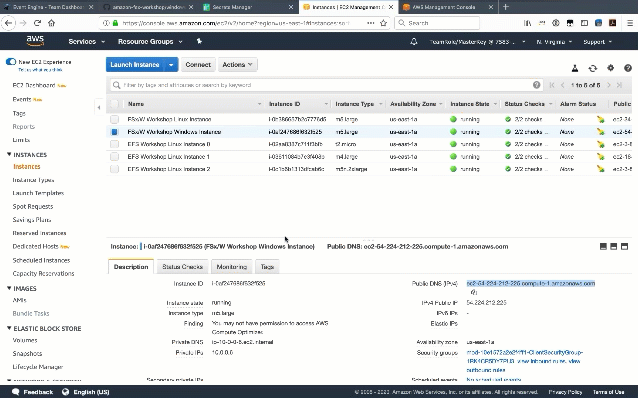Open the Resource Groups menu
638x398 pixels.
coord(150,42)
